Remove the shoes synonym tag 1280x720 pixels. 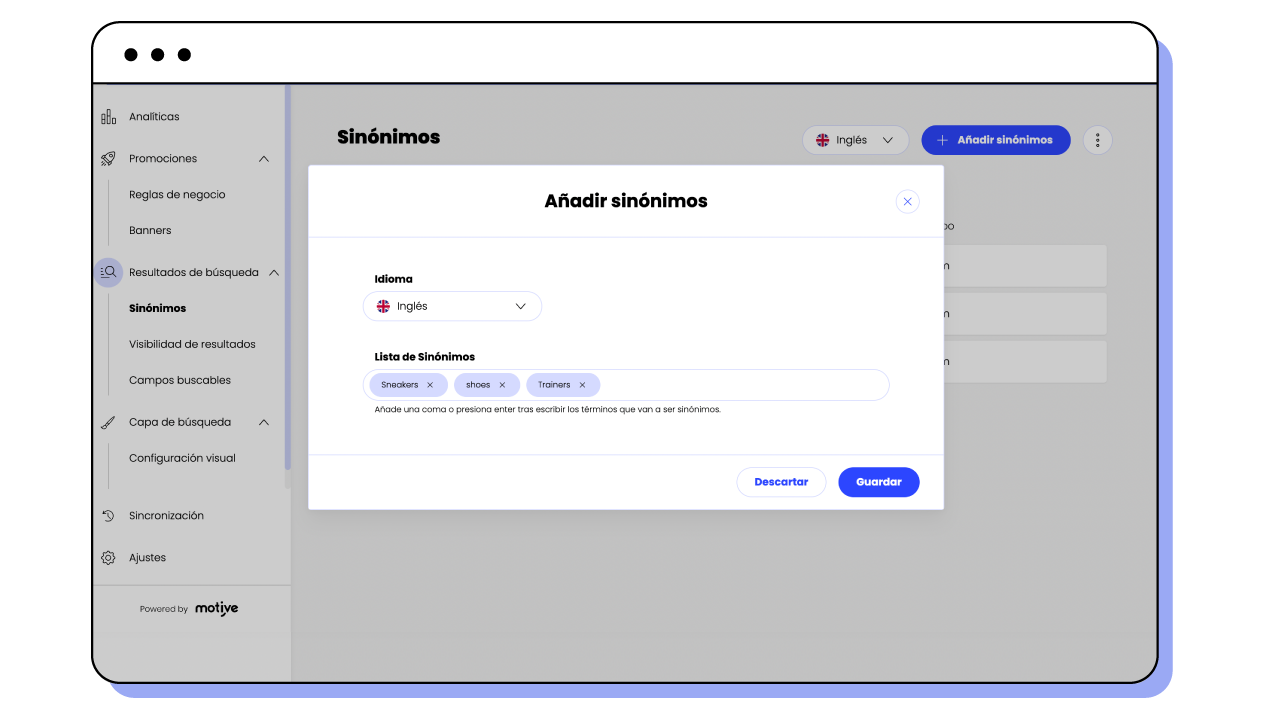(502, 385)
